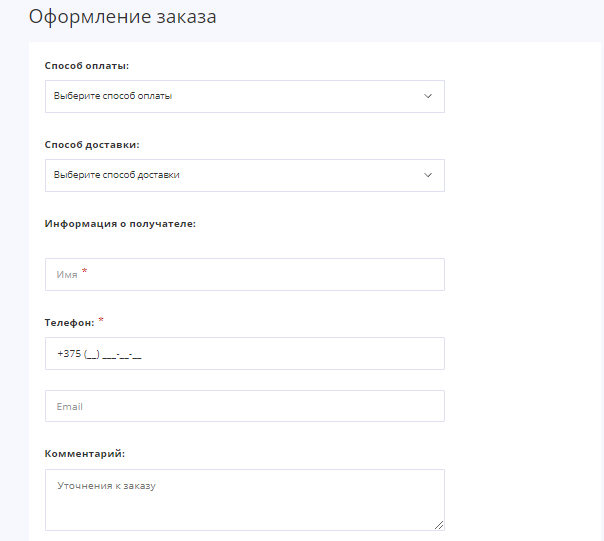This screenshot has width=604, height=541.
Task: Select the Email input field
Action: pos(244,406)
